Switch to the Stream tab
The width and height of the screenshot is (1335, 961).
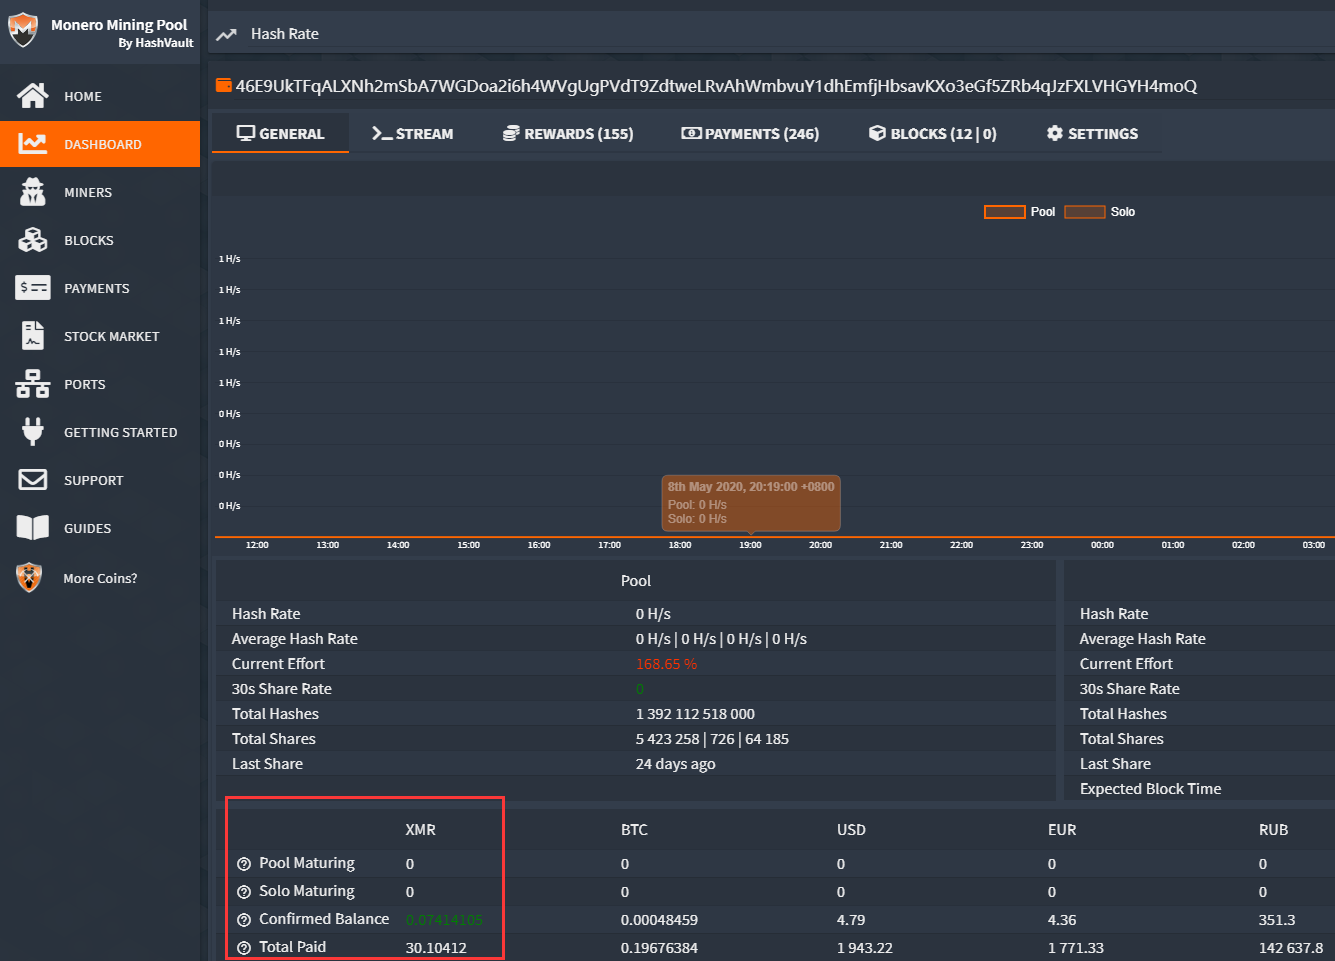[x=412, y=134]
